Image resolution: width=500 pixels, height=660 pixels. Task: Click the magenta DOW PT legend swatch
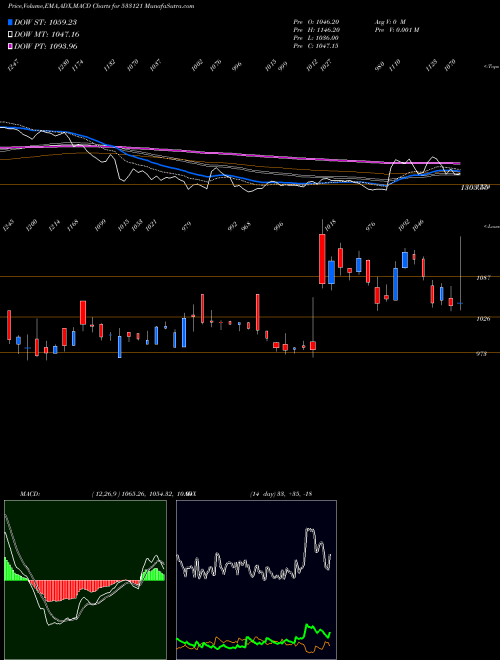(10, 46)
